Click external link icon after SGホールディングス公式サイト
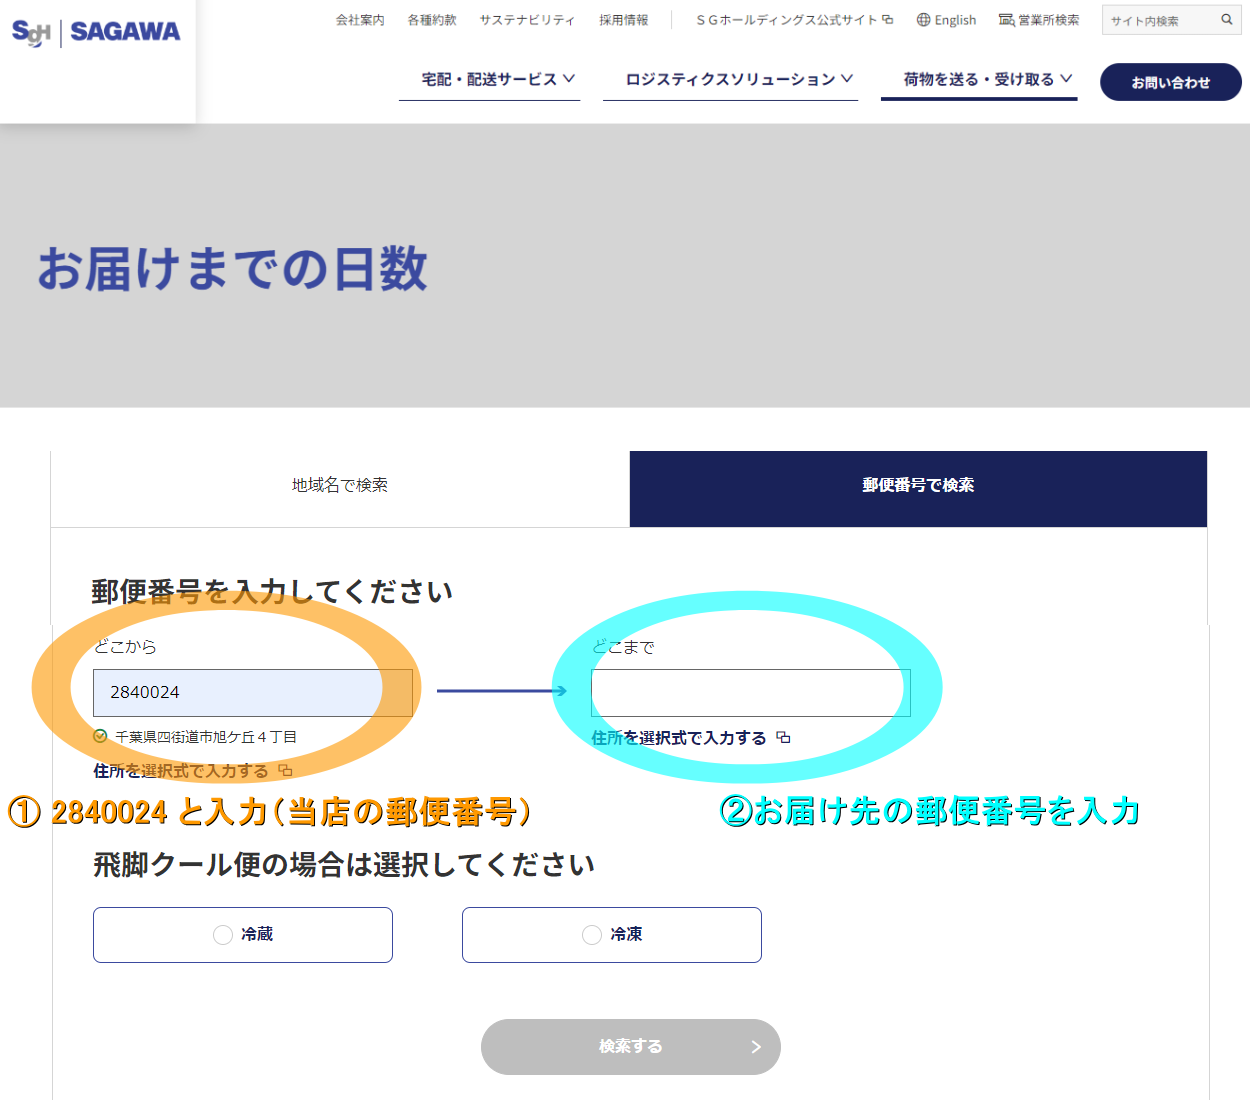 click(888, 20)
